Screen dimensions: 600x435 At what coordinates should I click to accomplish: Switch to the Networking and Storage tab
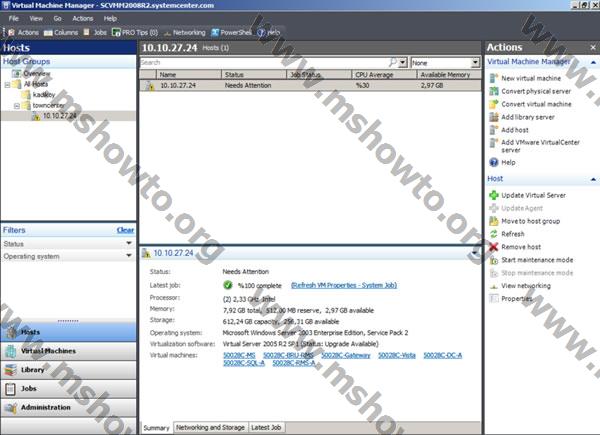(x=210, y=427)
